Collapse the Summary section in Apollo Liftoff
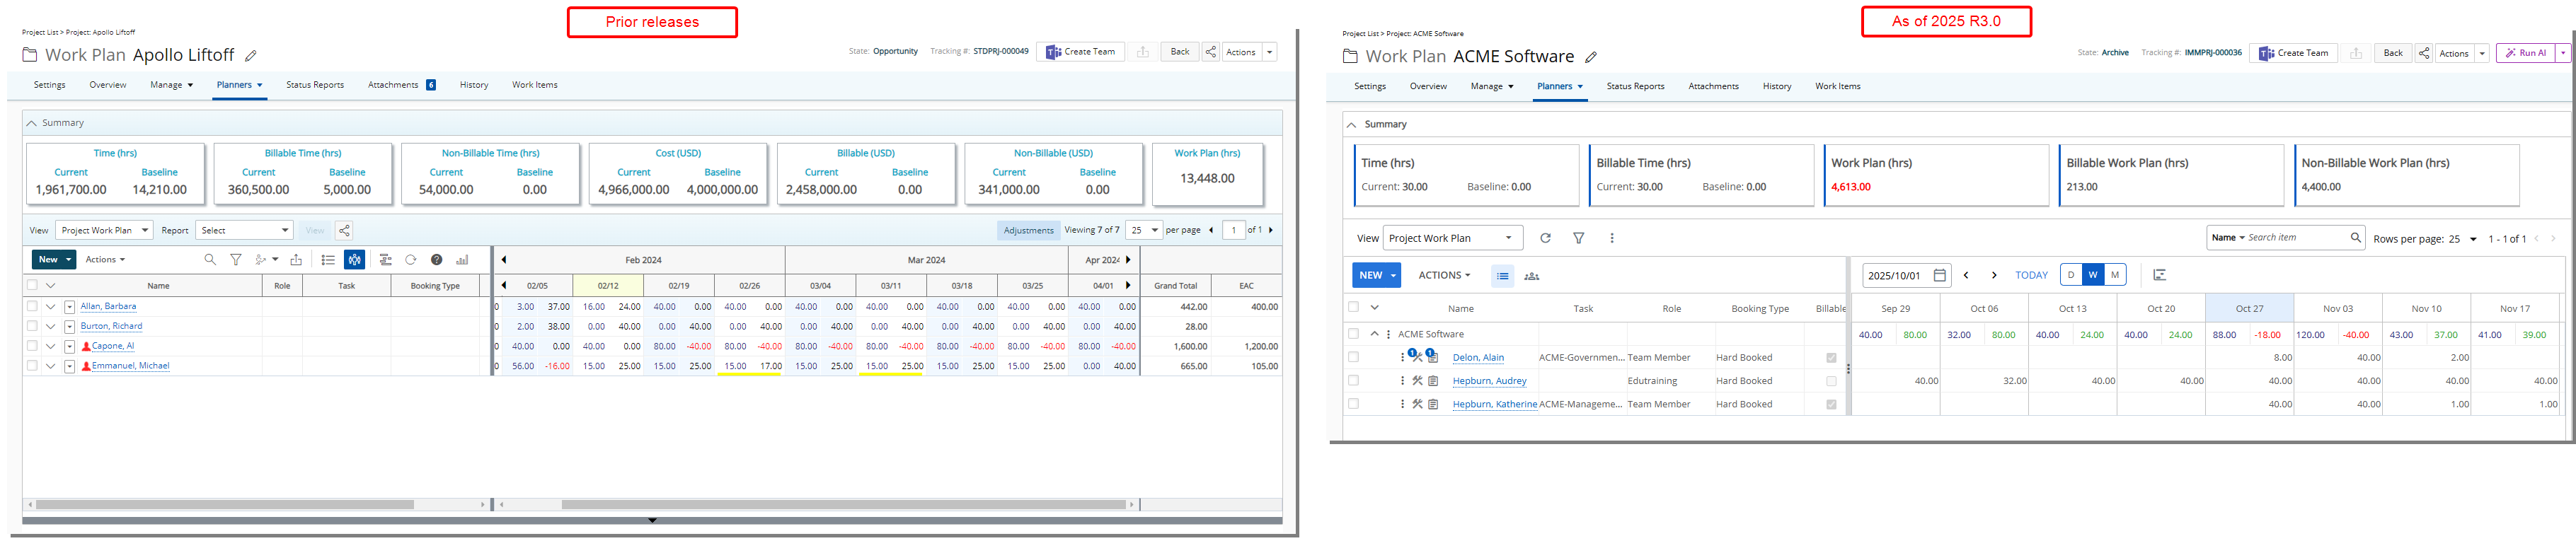Screen dimensions: 2576x541 click(31, 123)
